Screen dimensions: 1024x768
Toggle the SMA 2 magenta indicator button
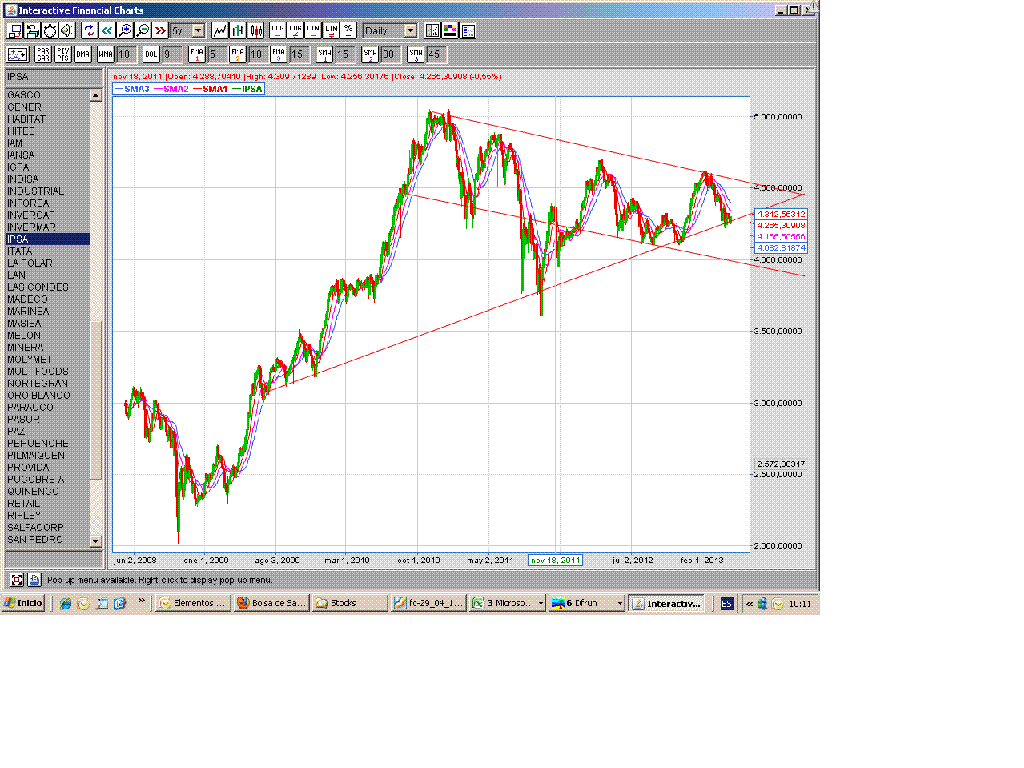(370, 54)
